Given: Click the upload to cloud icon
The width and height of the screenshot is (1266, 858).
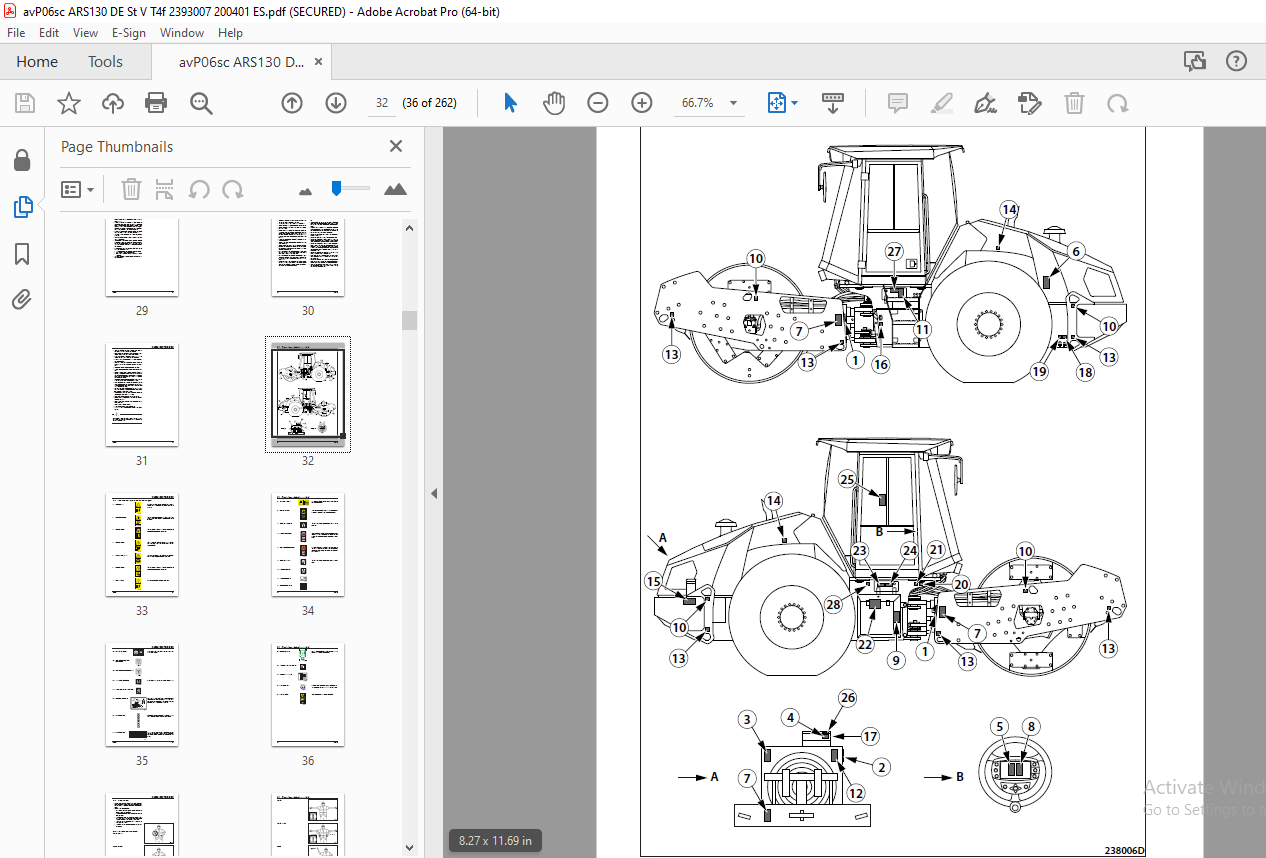Looking at the screenshot, I should (113, 103).
